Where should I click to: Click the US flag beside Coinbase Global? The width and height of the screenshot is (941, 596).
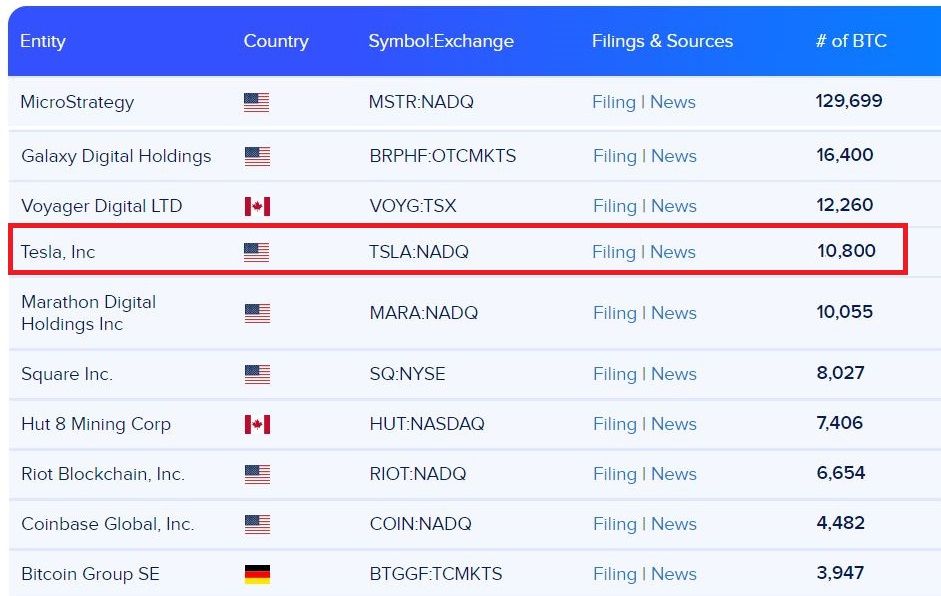(256, 524)
